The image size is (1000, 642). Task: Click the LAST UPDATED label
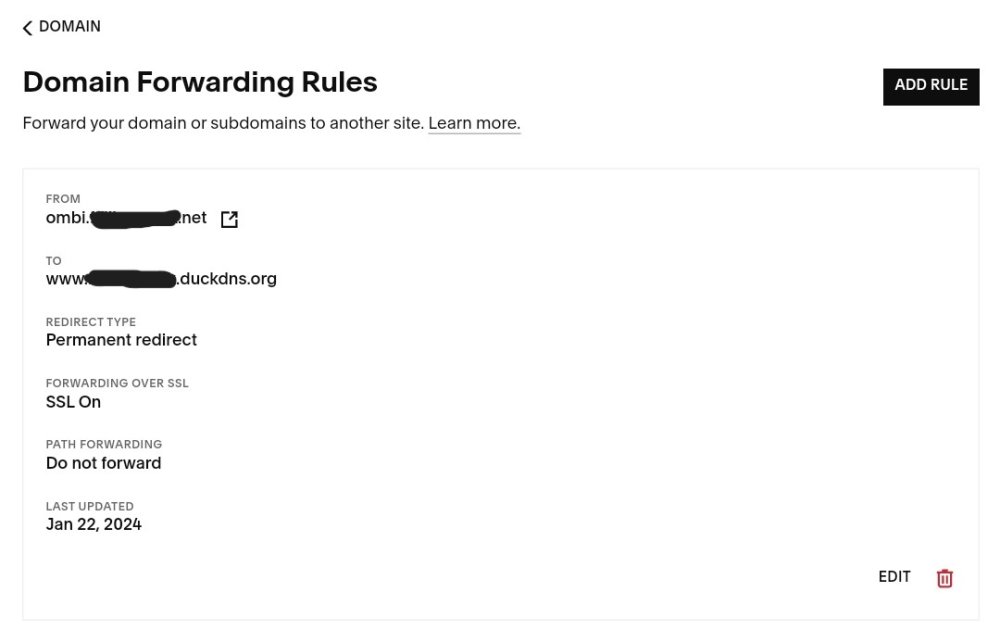click(90, 506)
